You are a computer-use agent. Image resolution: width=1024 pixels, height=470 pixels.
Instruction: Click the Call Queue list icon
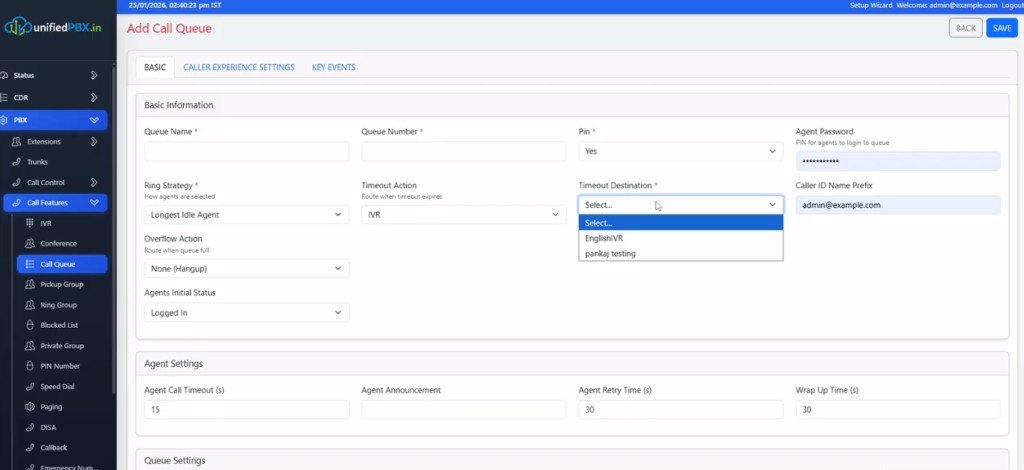click(29, 264)
